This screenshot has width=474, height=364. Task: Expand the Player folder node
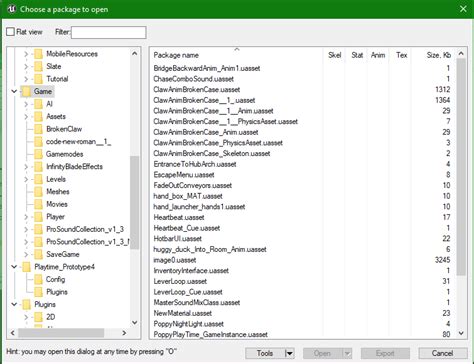pyautogui.click(x=26, y=217)
